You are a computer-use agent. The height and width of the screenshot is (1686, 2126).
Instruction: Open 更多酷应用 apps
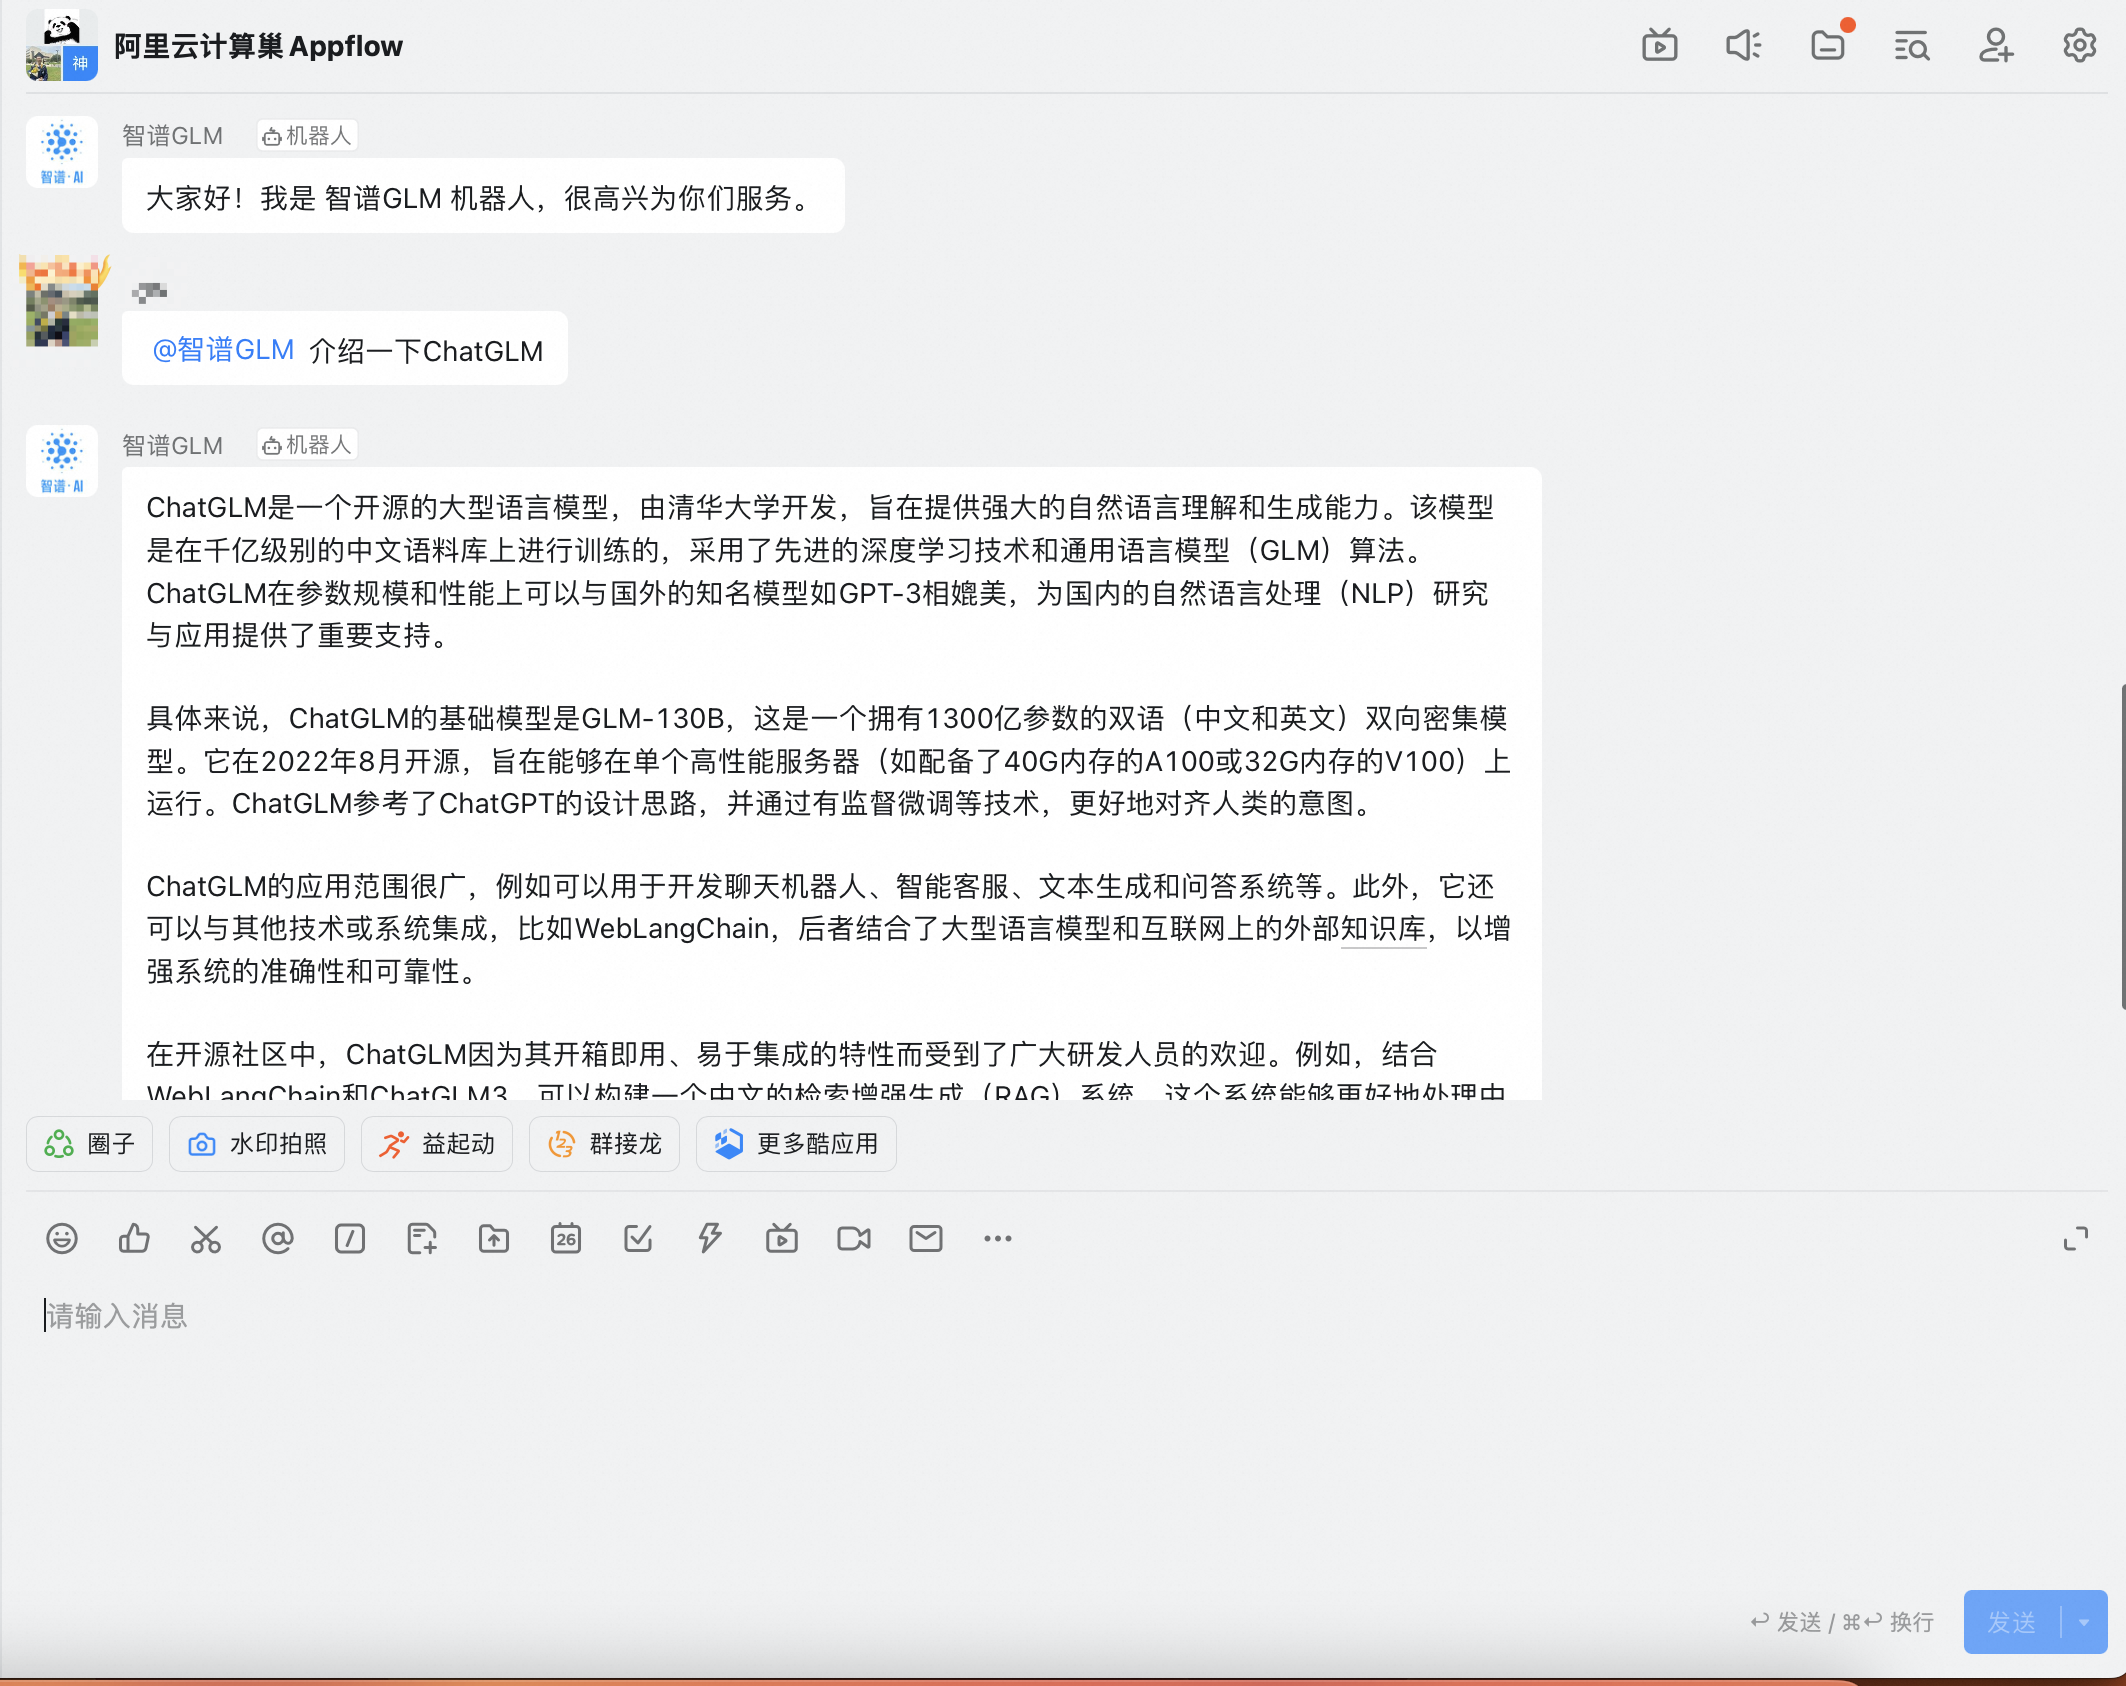pyautogui.click(x=797, y=1144)
